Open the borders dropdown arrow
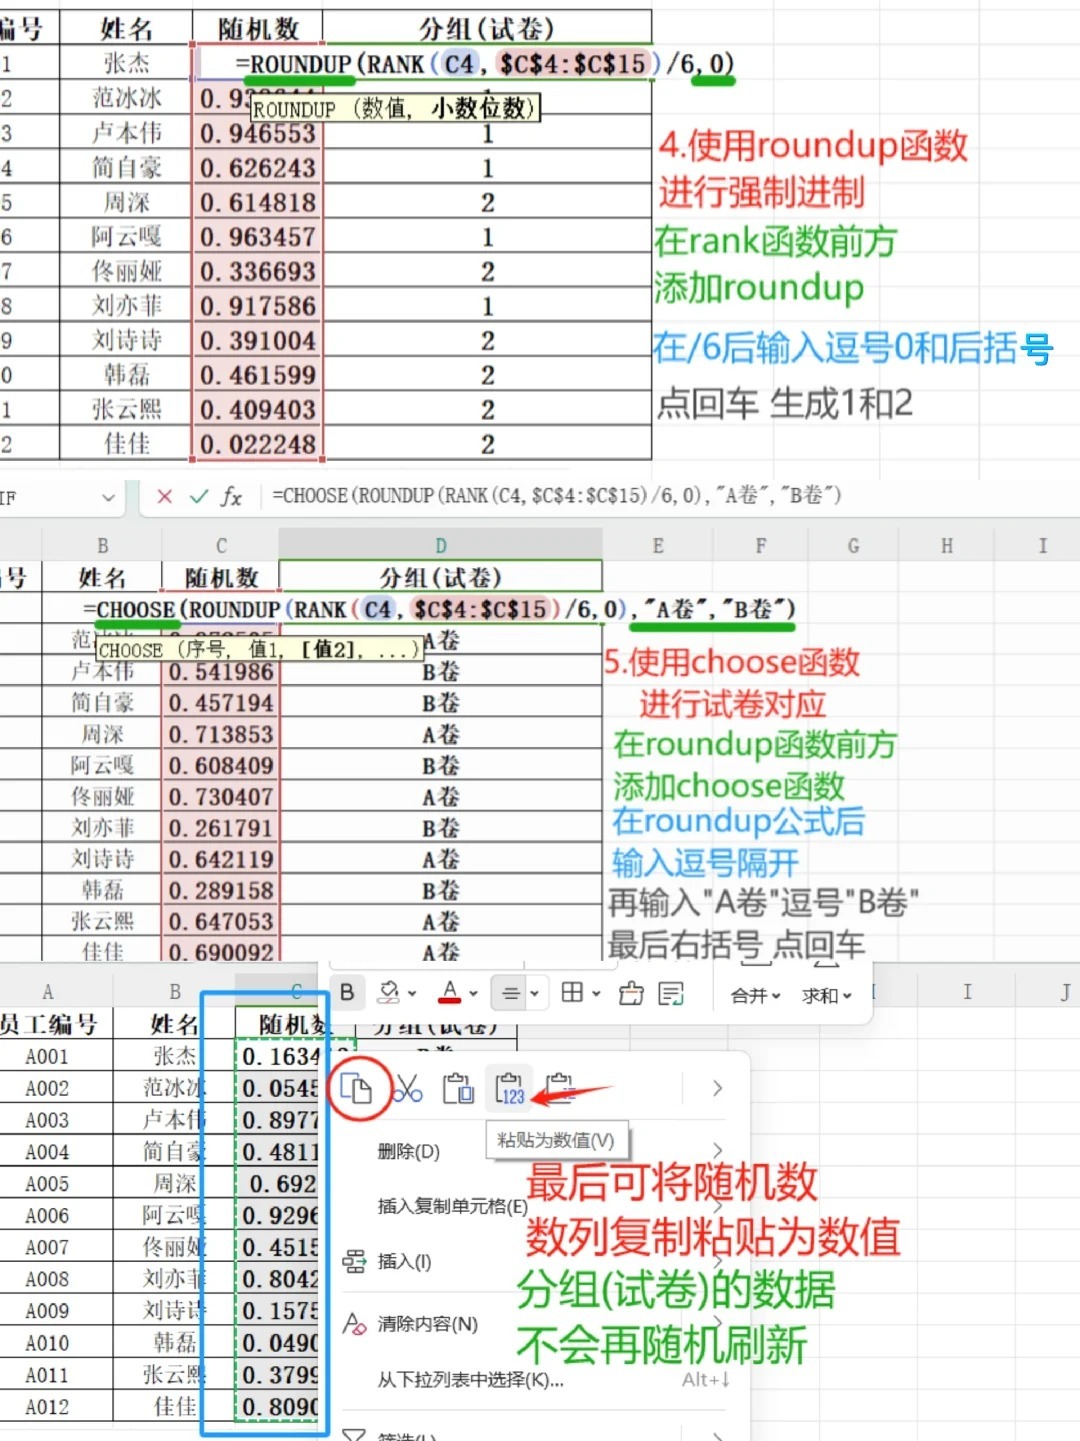Viewport: 1080px width, 1441px height. tap(596, 994)
